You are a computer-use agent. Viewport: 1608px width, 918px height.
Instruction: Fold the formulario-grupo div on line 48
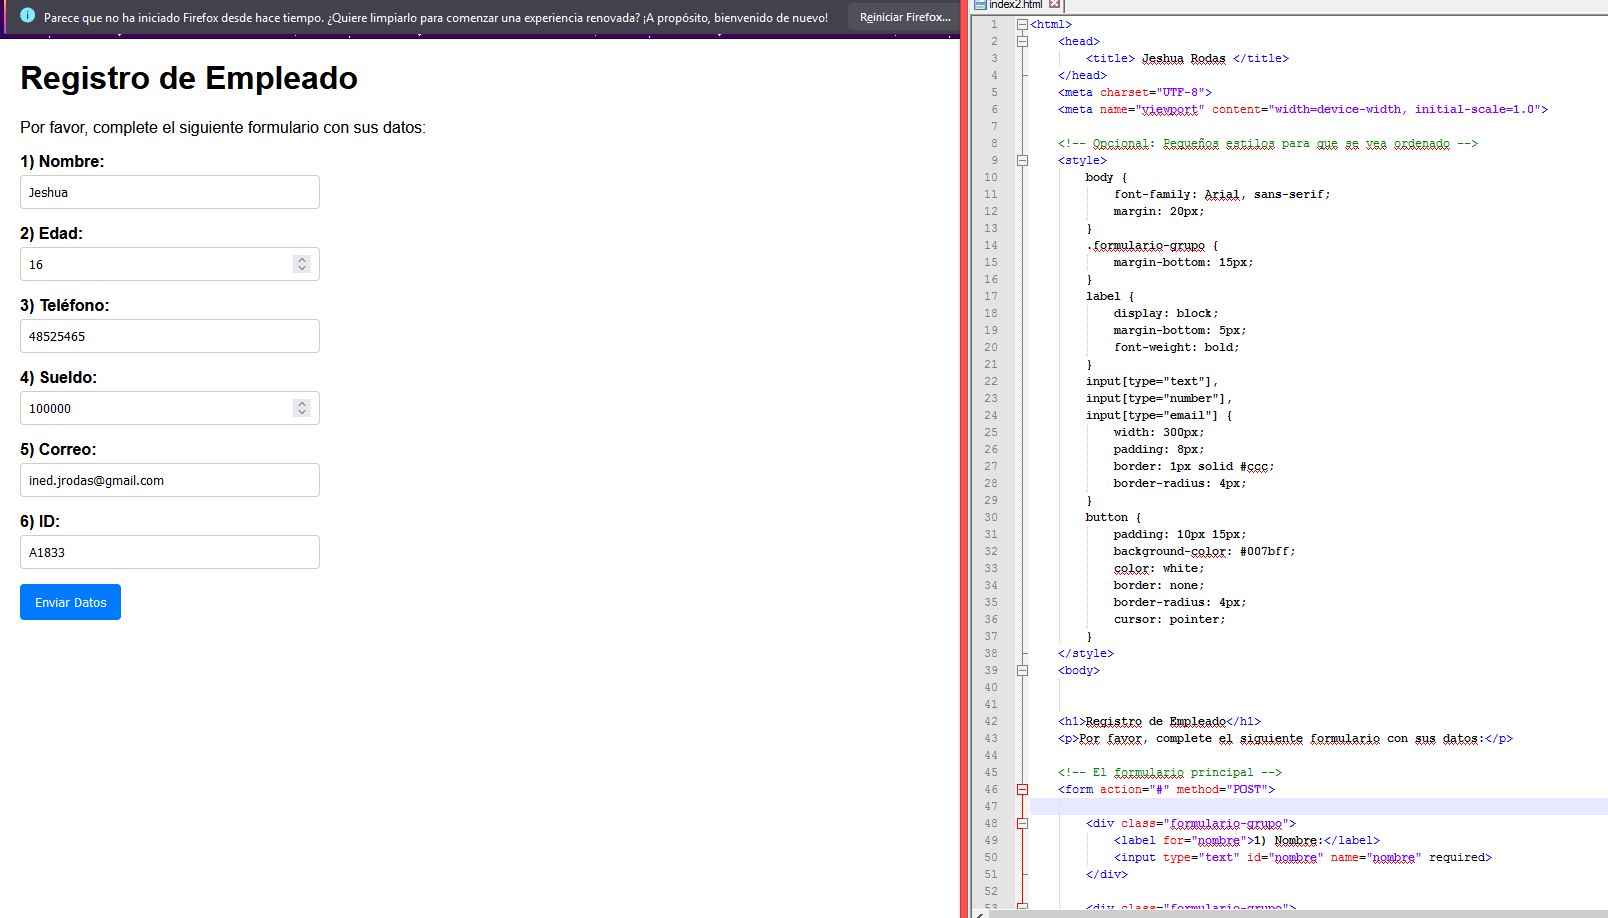[1022, 823]
